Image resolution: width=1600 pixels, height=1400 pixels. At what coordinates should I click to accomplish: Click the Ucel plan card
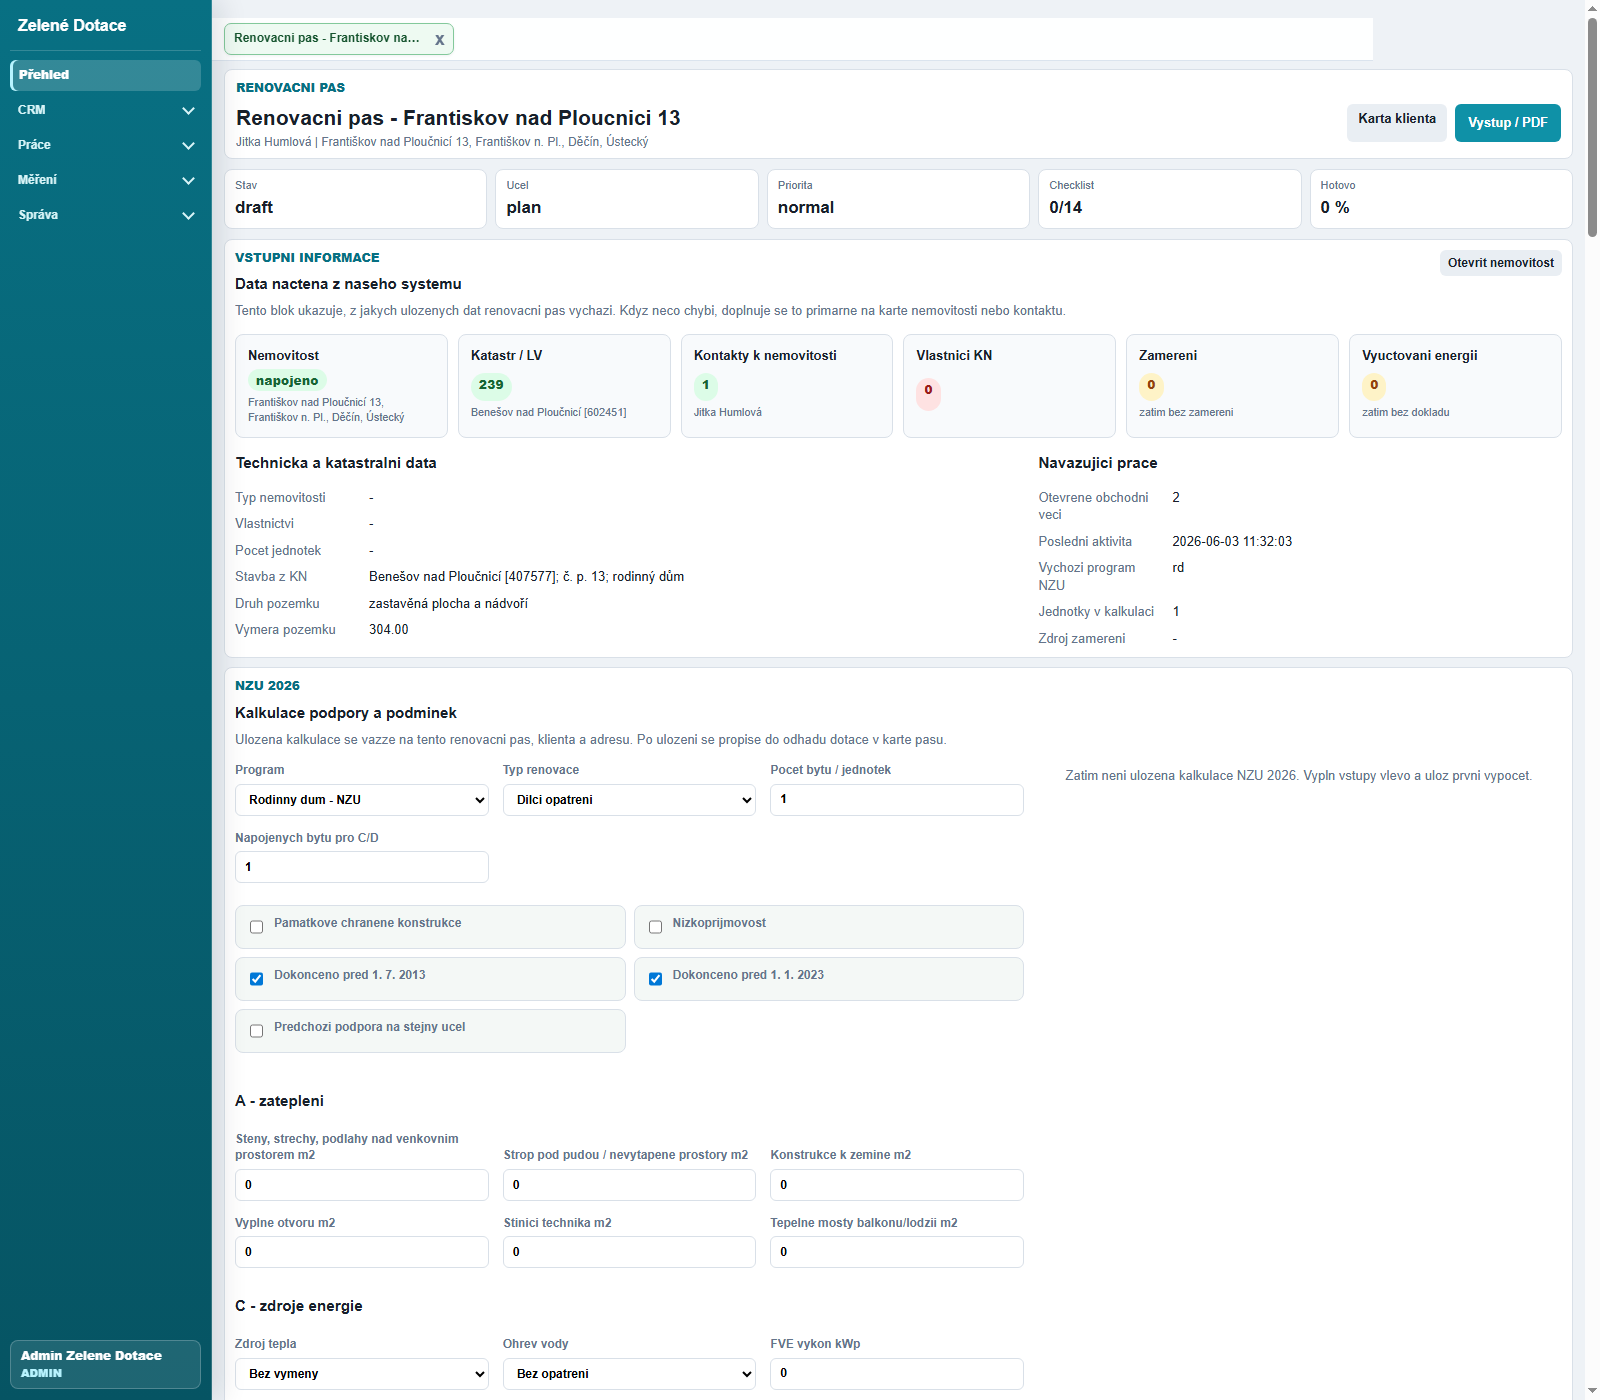tap(627, 199)
